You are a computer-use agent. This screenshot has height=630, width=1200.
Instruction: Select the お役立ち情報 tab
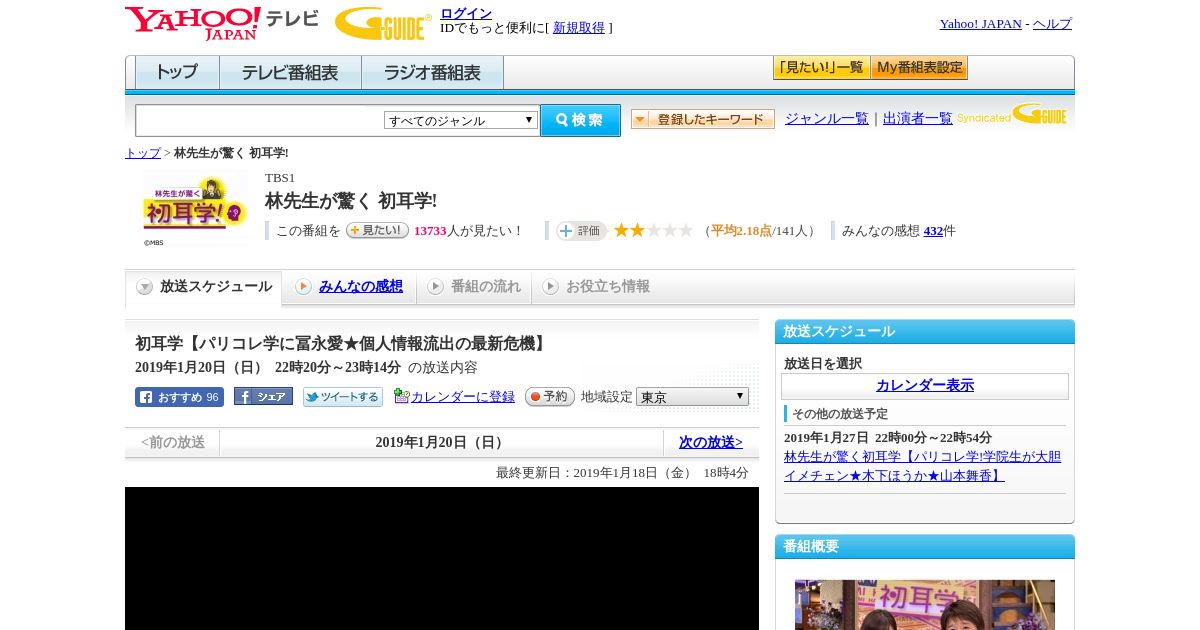[x=596, y=287]
